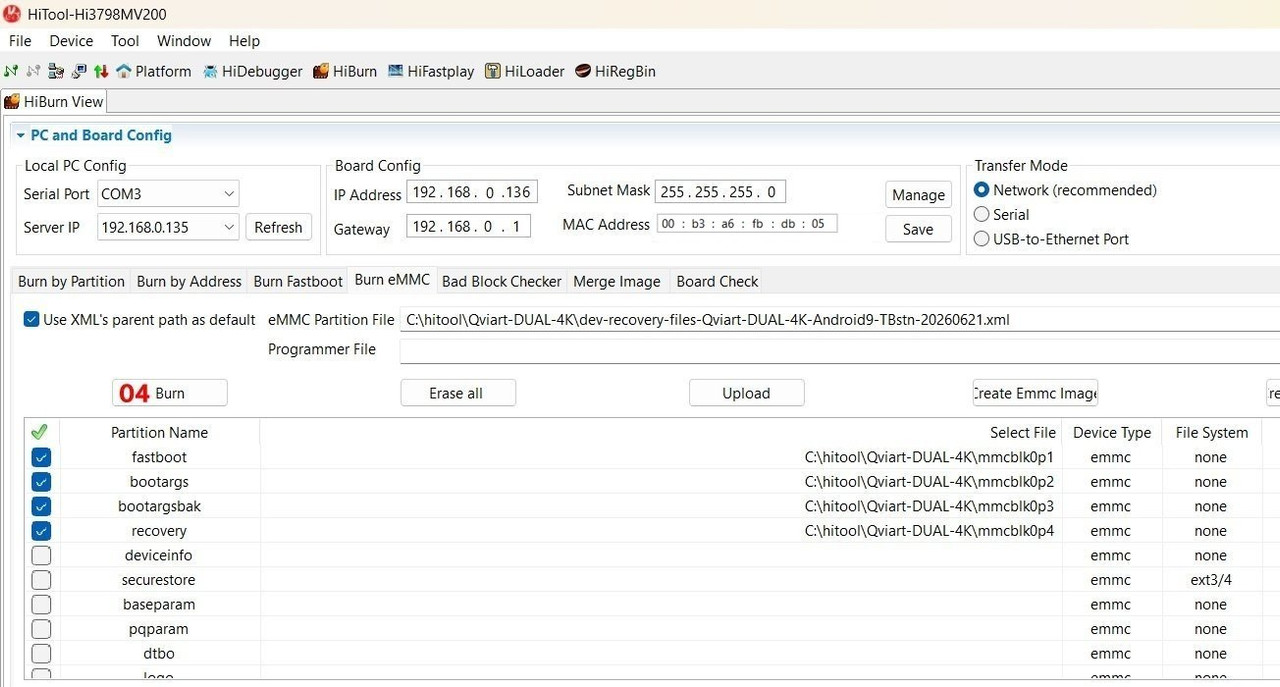Open the terminal console toolbar icon

(x=79, y=71)
